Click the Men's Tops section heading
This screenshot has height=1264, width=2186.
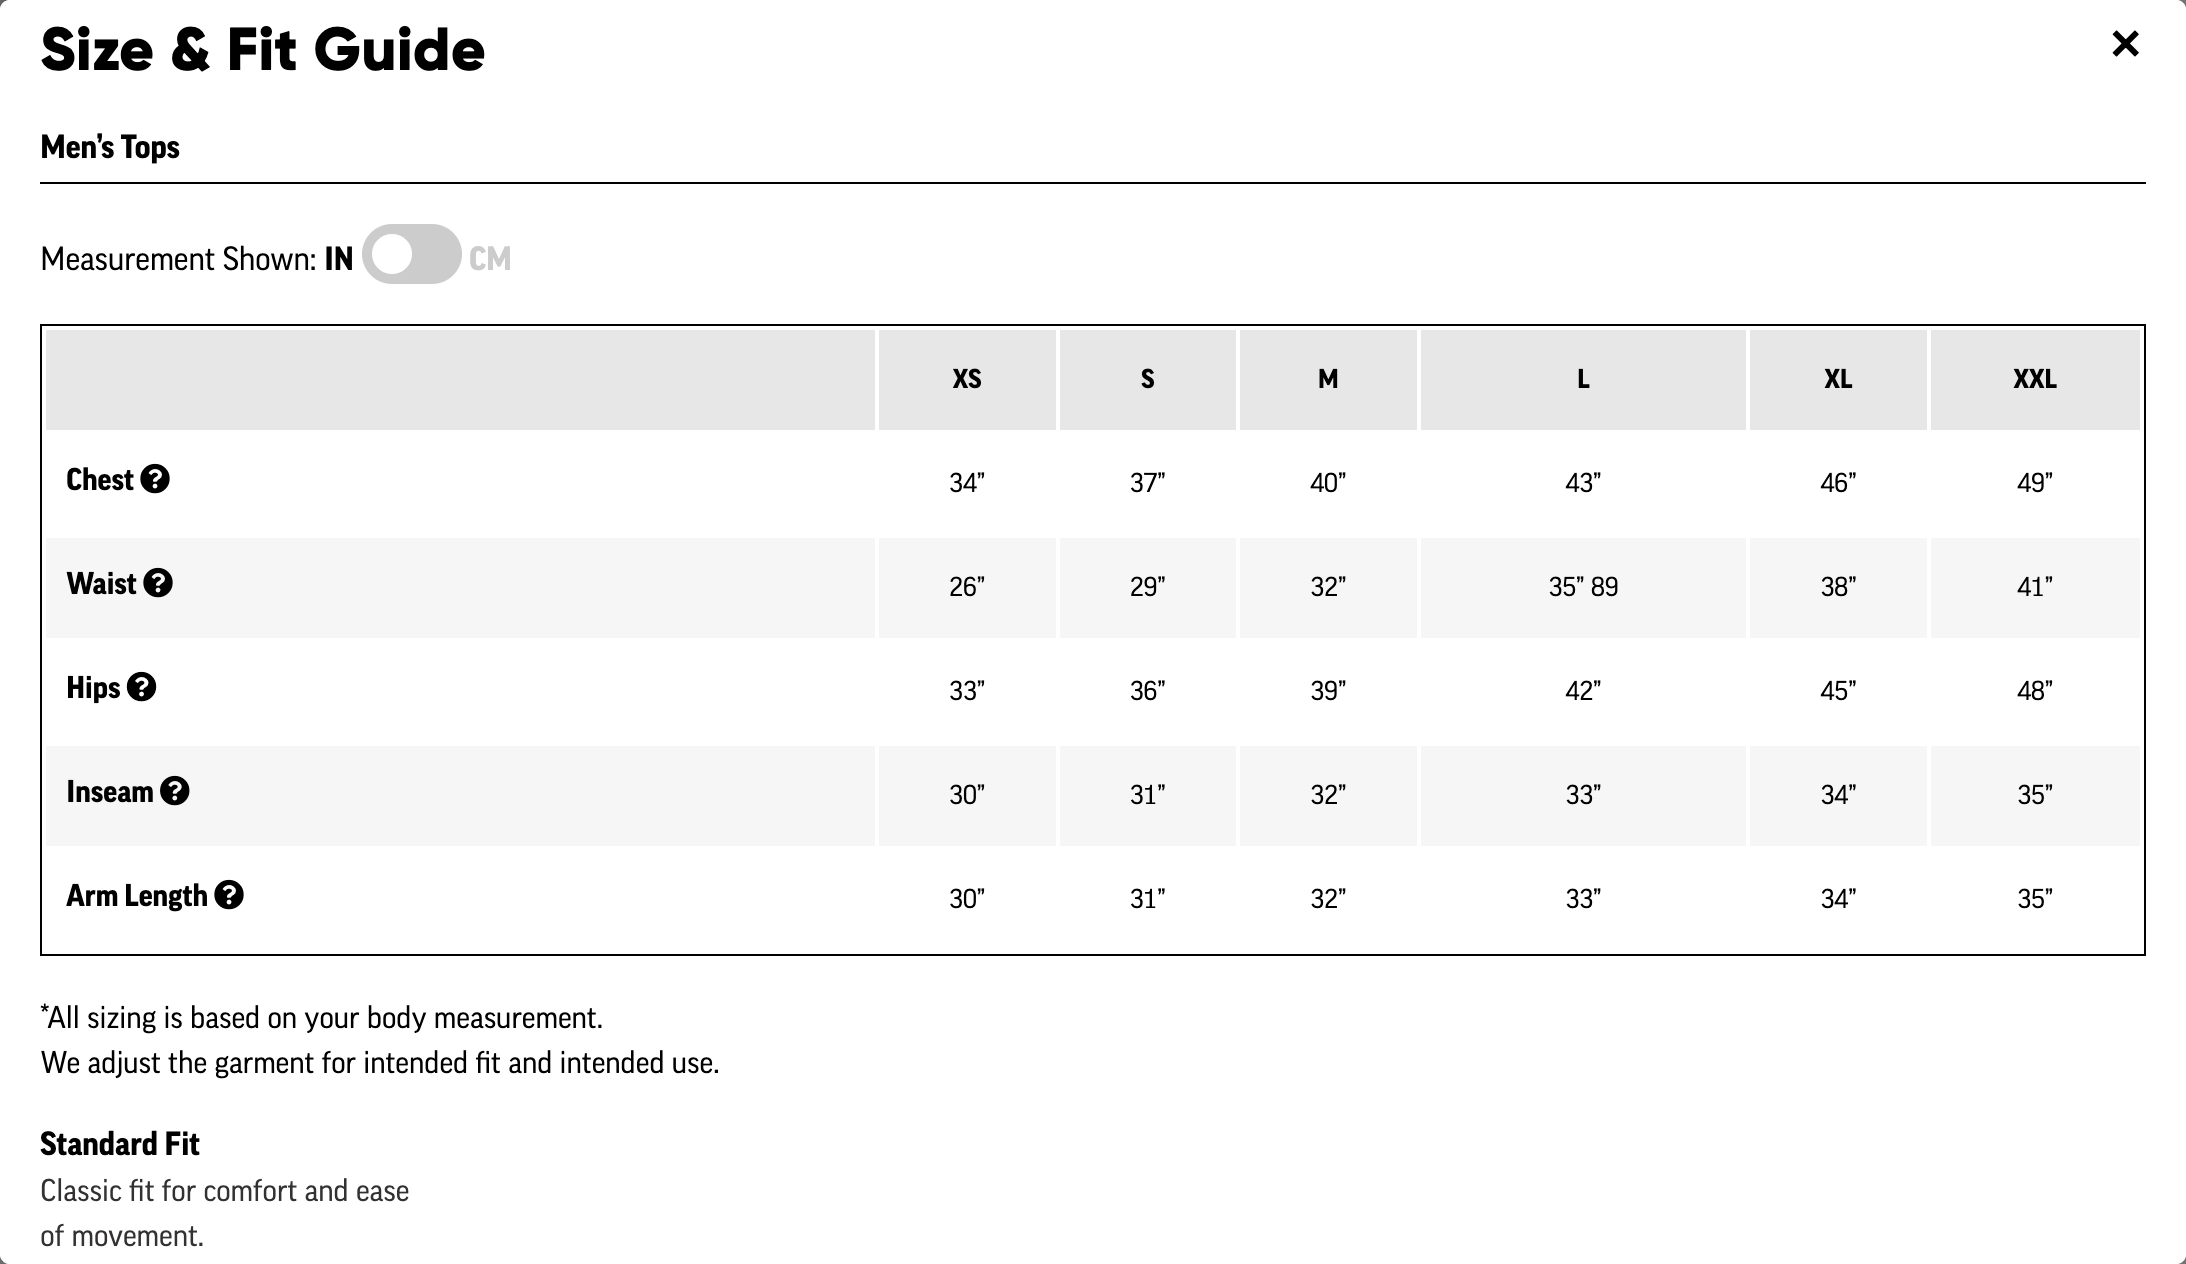(x=110, y=147)
